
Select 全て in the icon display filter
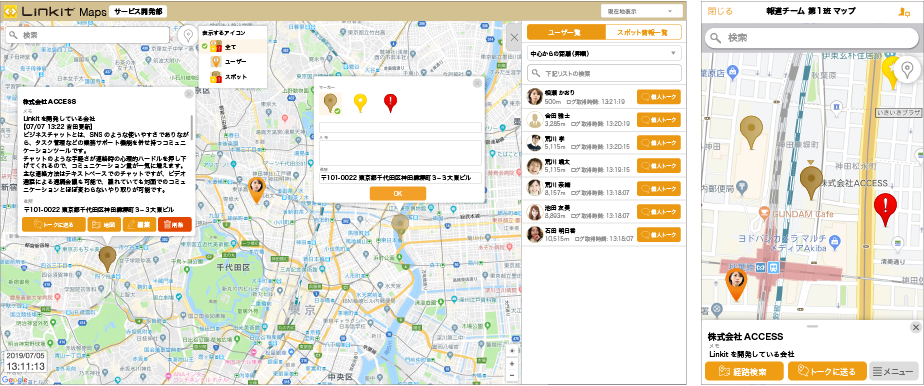coord(232,46)
